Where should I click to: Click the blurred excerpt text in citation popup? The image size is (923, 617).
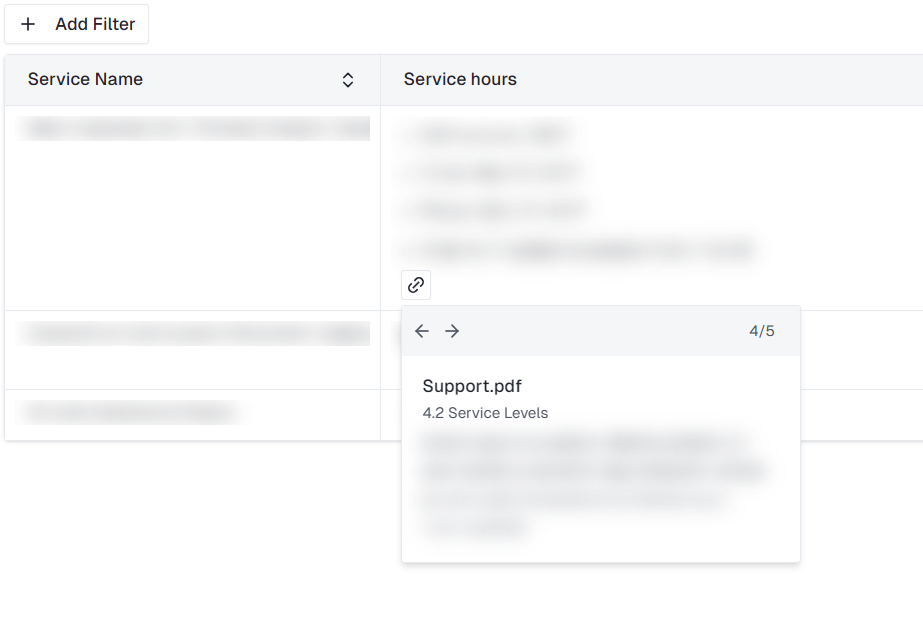click(590, 484)
